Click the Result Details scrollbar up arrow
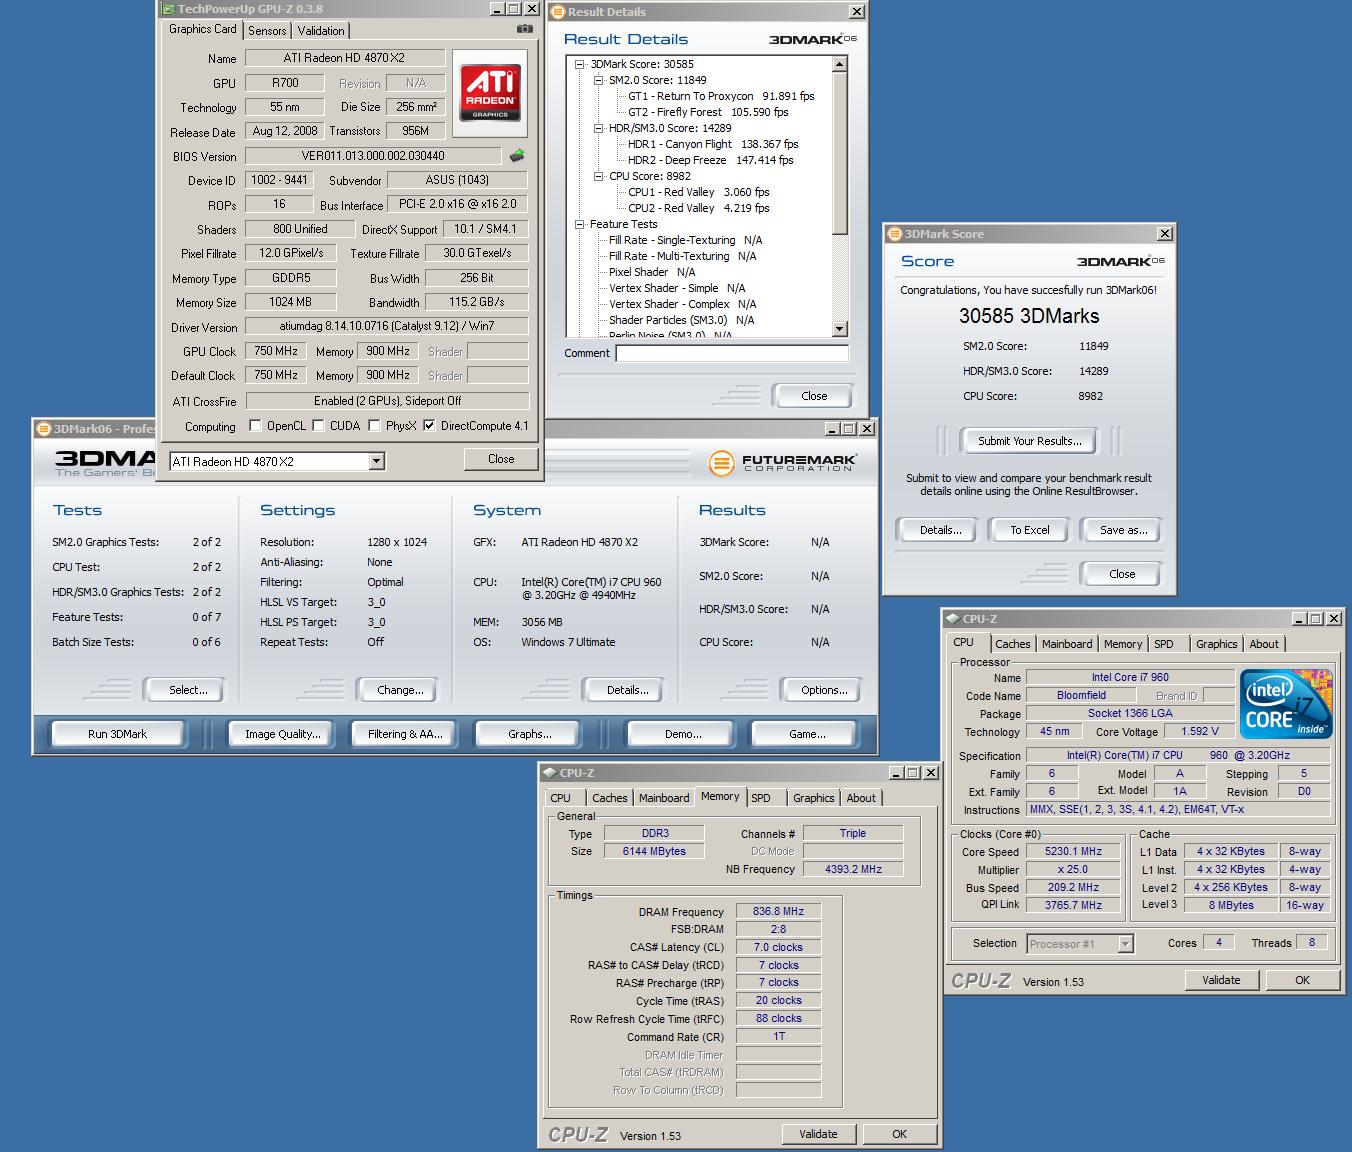Screen dimensions: 1352x1152 click(839, 64)
